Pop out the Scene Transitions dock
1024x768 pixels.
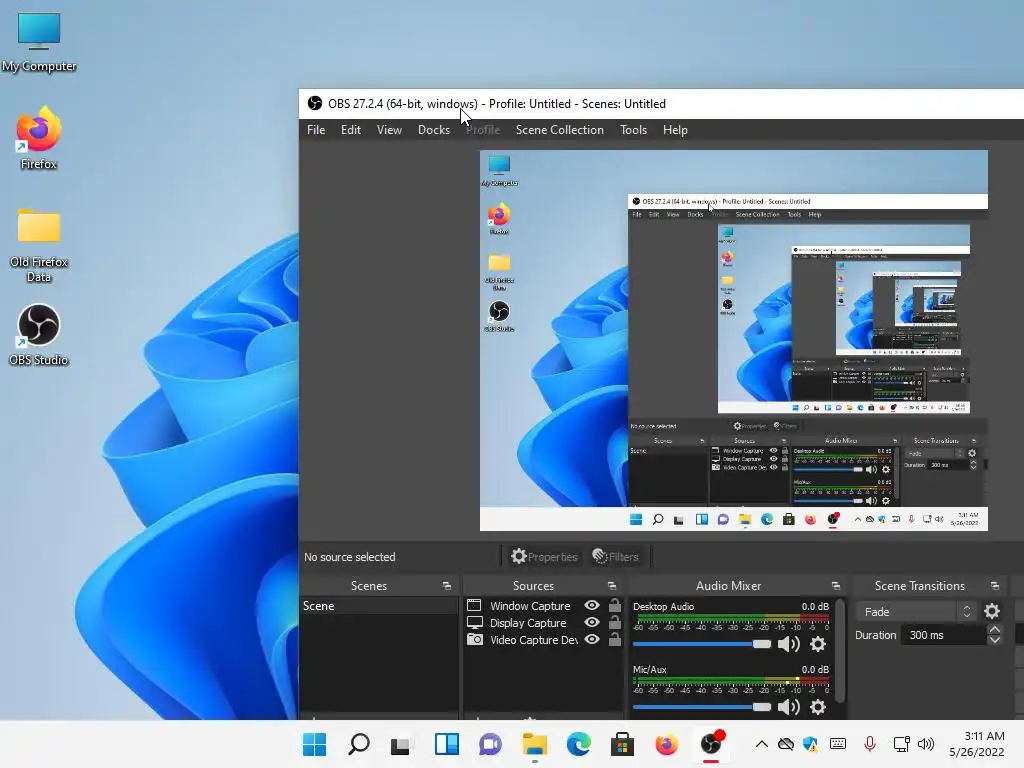tap(995, 586)
